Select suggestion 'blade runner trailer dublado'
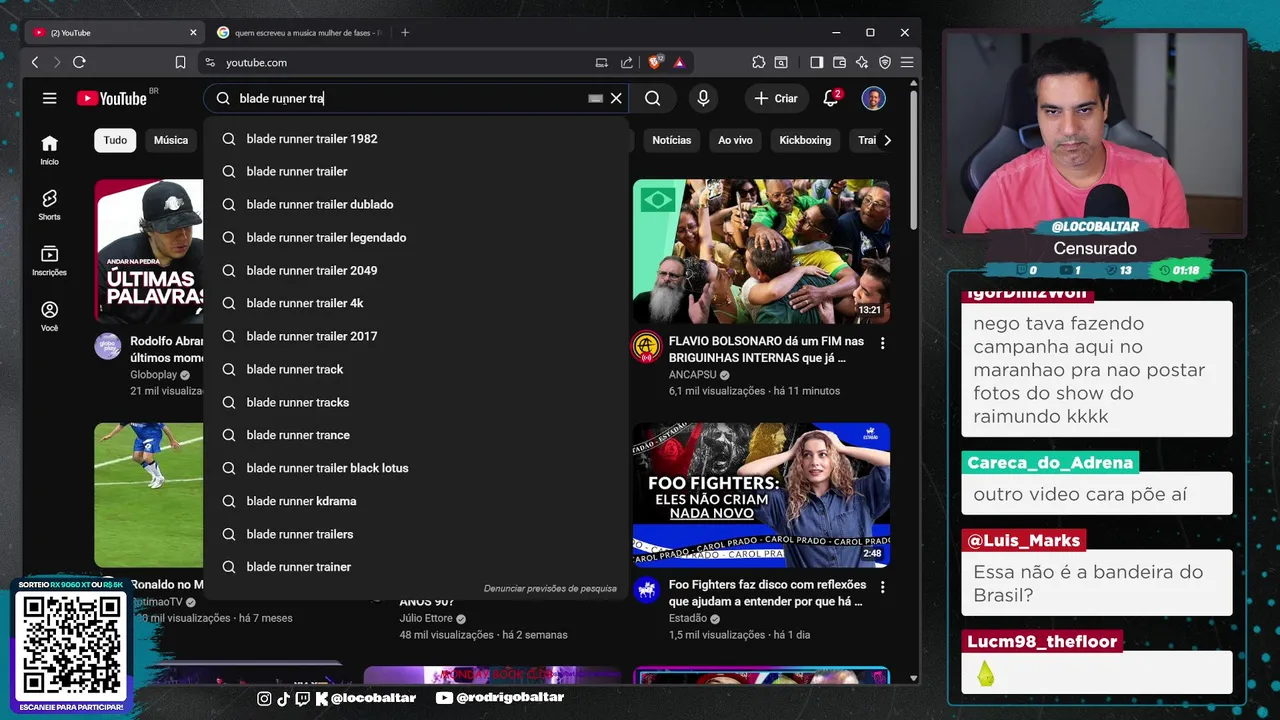The width and height of the screenshot is (1280, 720). pyautogui.click(x=416, y=204)
